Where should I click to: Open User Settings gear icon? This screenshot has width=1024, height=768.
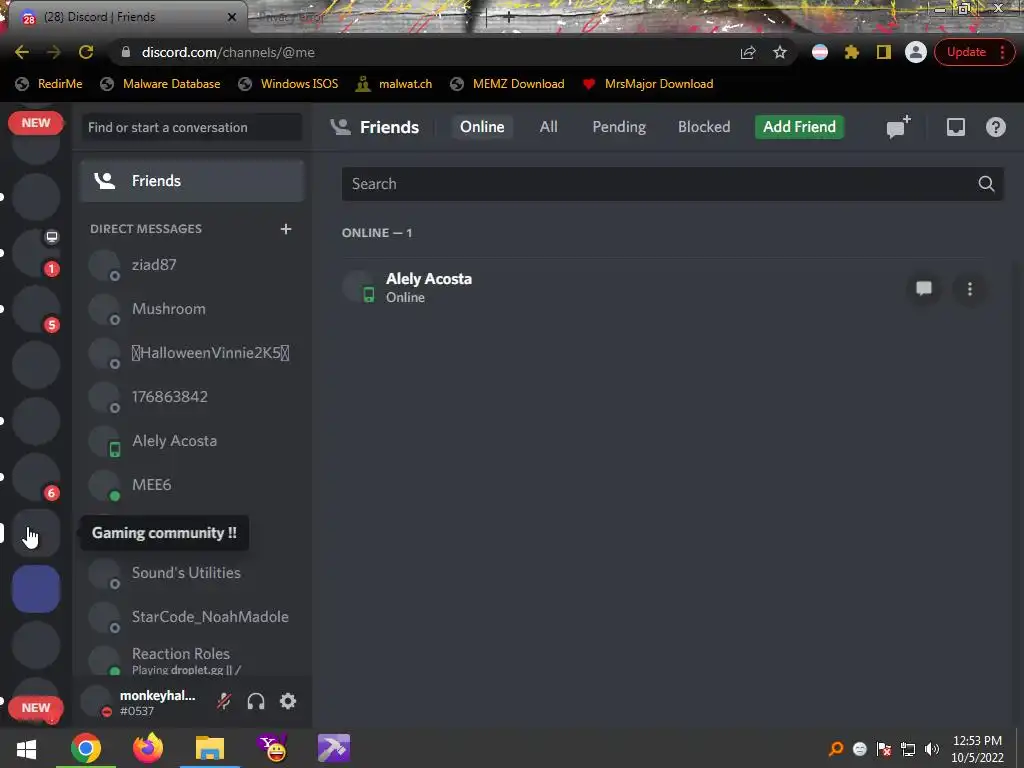[288, 701]
